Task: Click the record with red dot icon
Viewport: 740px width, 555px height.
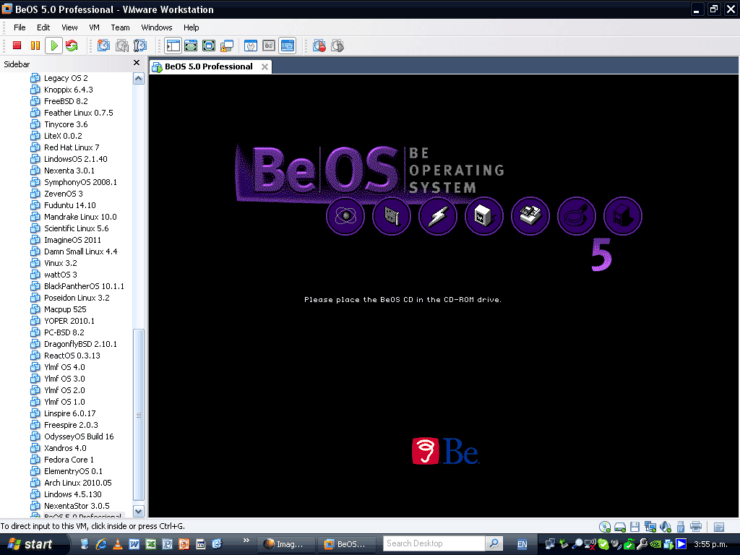Action: pyautogui.click(x=319, y=45)
